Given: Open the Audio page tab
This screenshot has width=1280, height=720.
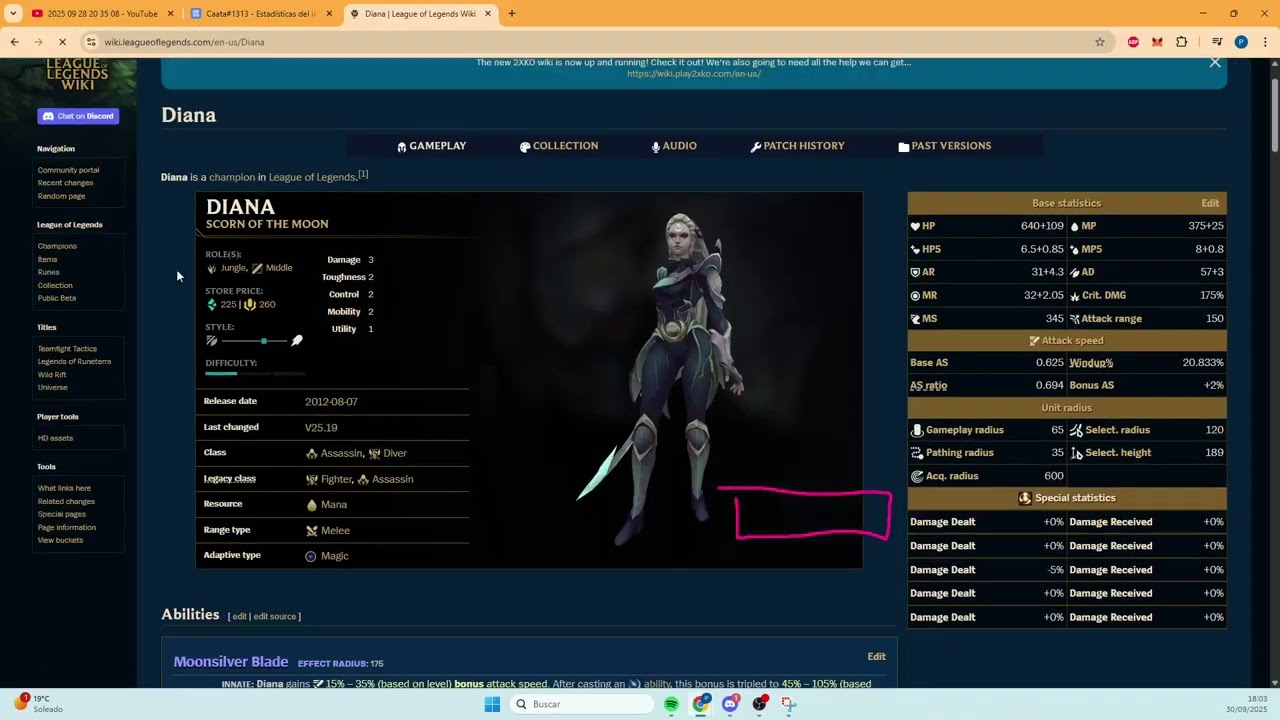Looking at the screenshot, I should click(674, 146).
